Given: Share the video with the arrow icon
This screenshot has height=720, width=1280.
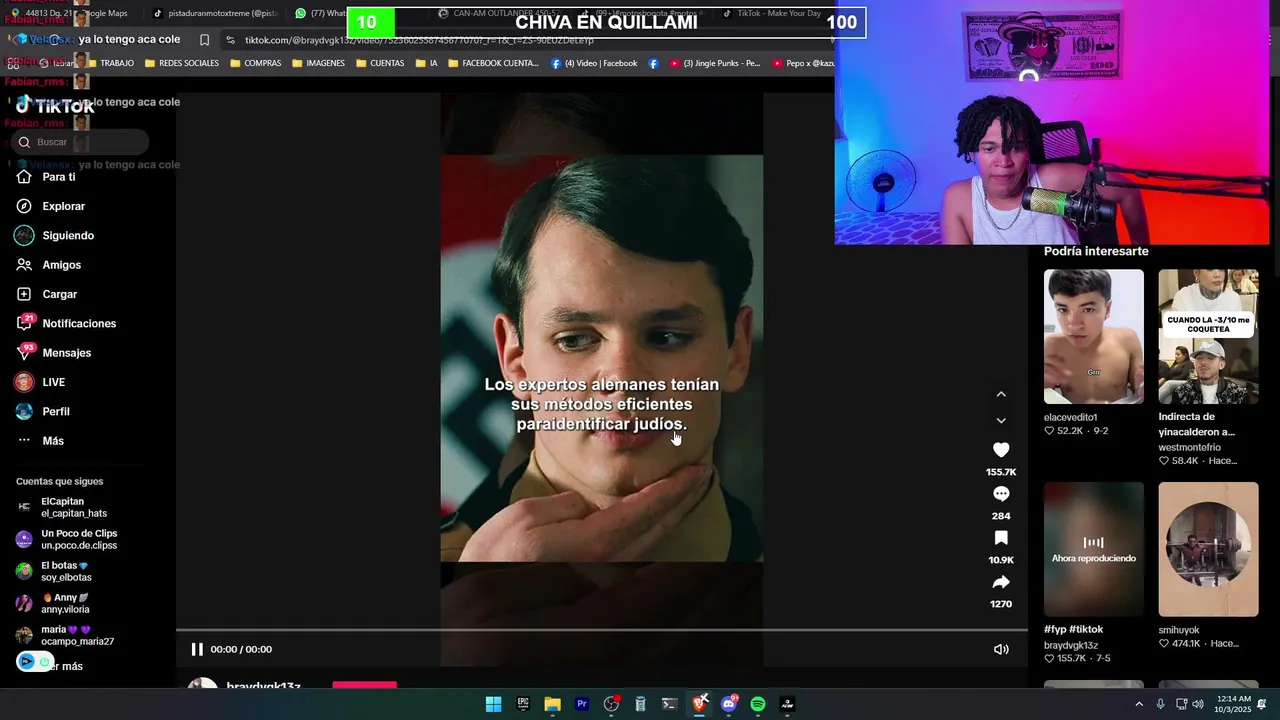Looking at the screenshot, I should (x=1001, y=582).
